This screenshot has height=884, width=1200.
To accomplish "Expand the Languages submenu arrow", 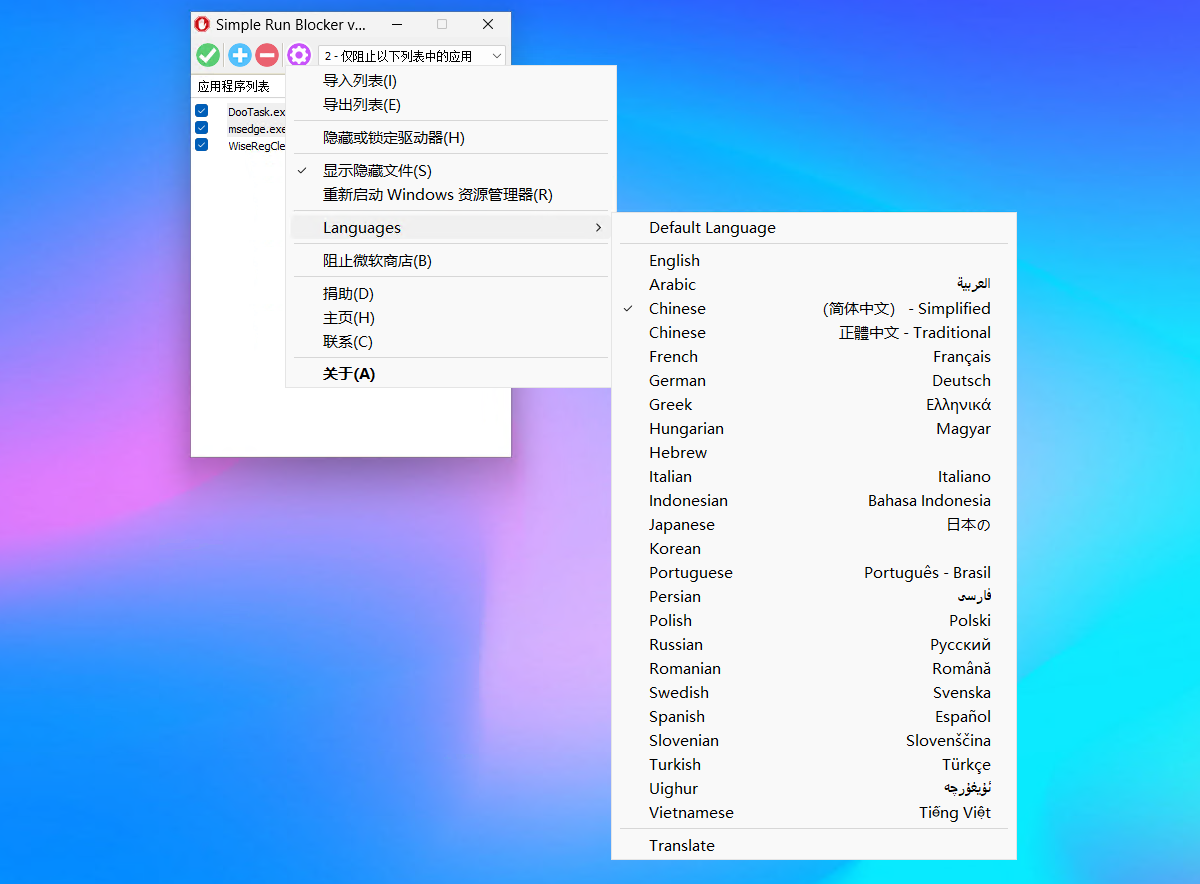I will (598, 228).
